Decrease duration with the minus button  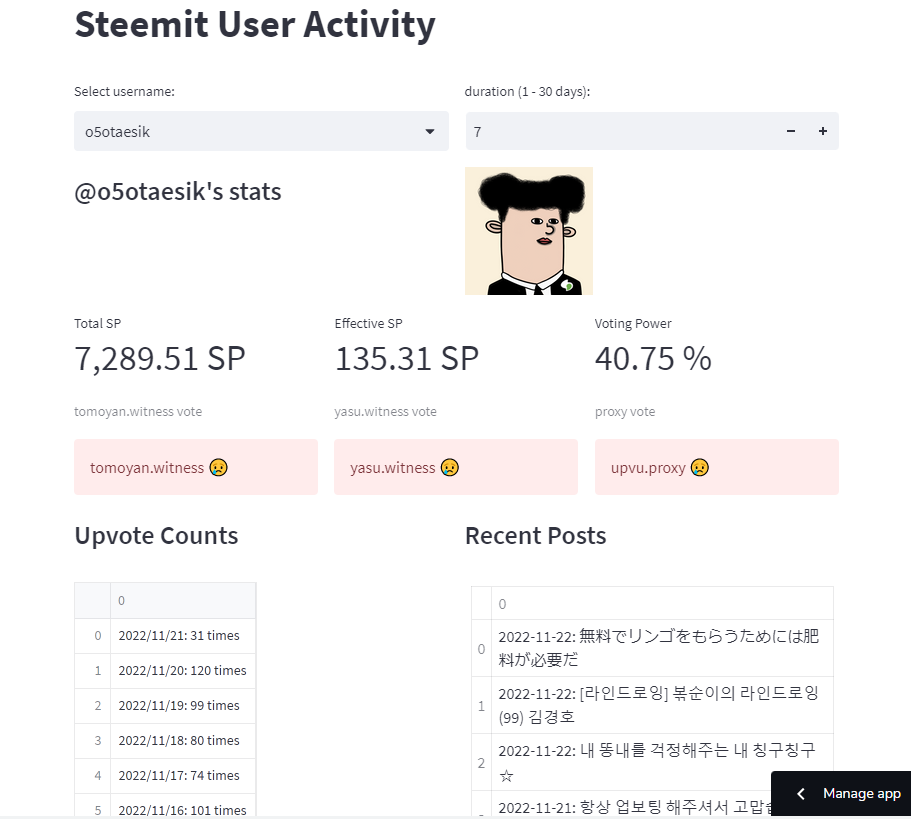(790, 131)
